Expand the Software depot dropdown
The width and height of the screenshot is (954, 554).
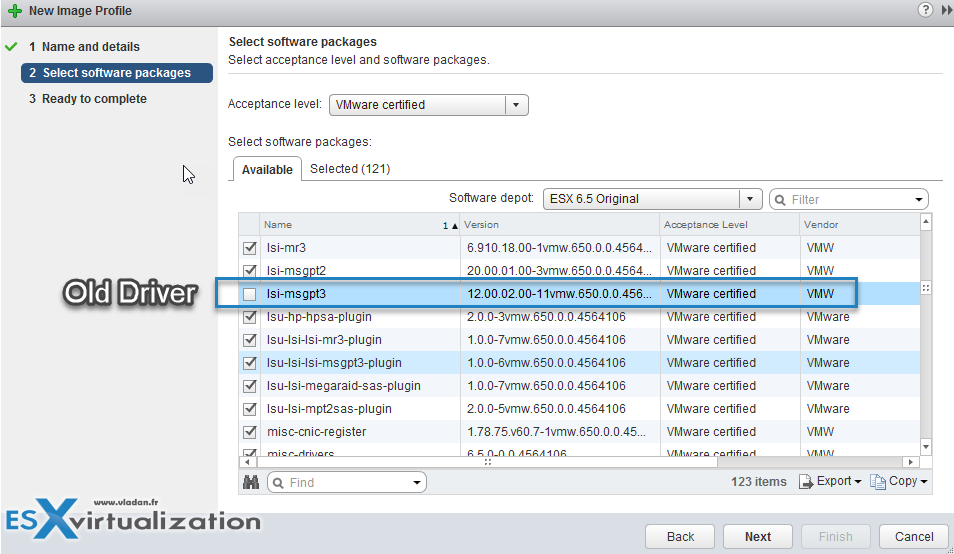coord(751,199)
